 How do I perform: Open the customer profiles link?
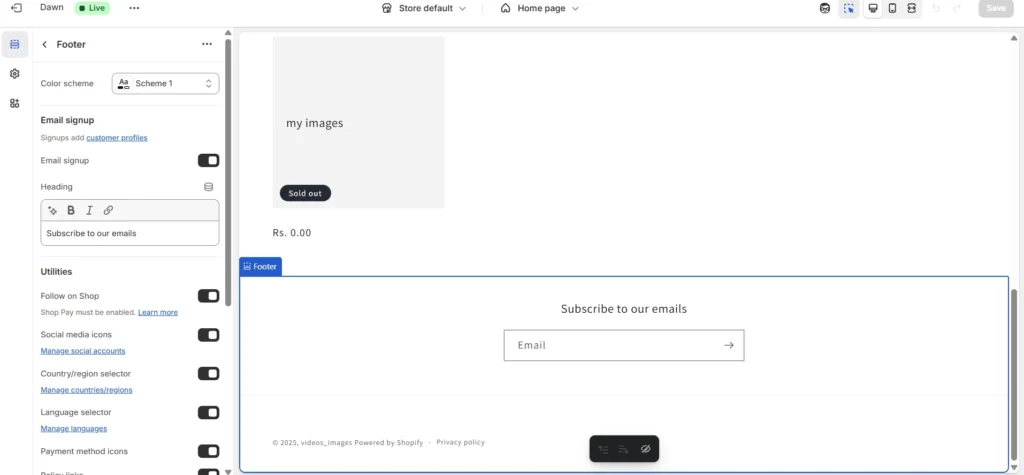[x=116, y=138]
